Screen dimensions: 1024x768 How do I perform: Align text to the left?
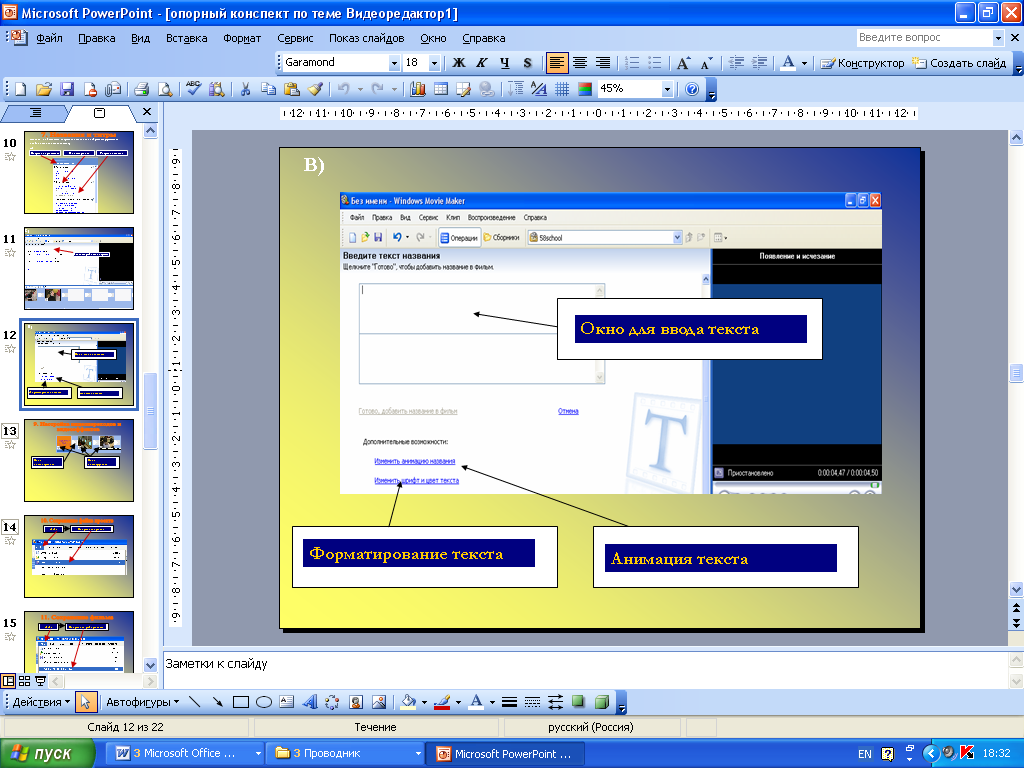(x=556, y=63)
